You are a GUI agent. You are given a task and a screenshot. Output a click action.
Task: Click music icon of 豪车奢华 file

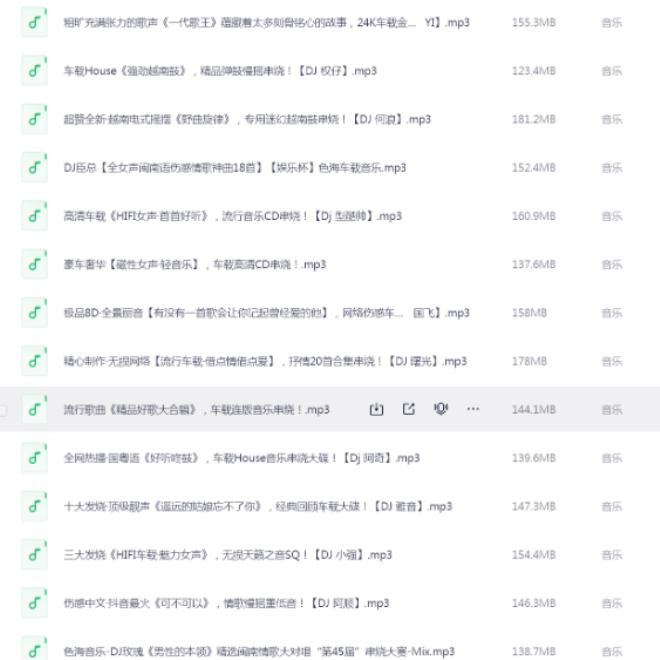(x=35, y=264)
